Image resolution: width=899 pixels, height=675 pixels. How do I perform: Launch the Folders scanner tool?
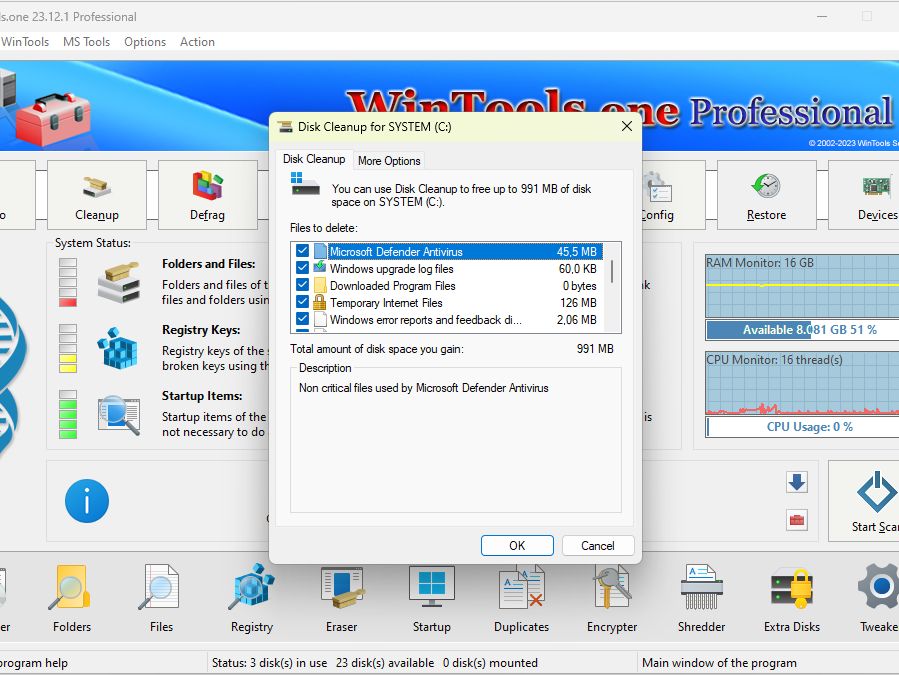72,598
